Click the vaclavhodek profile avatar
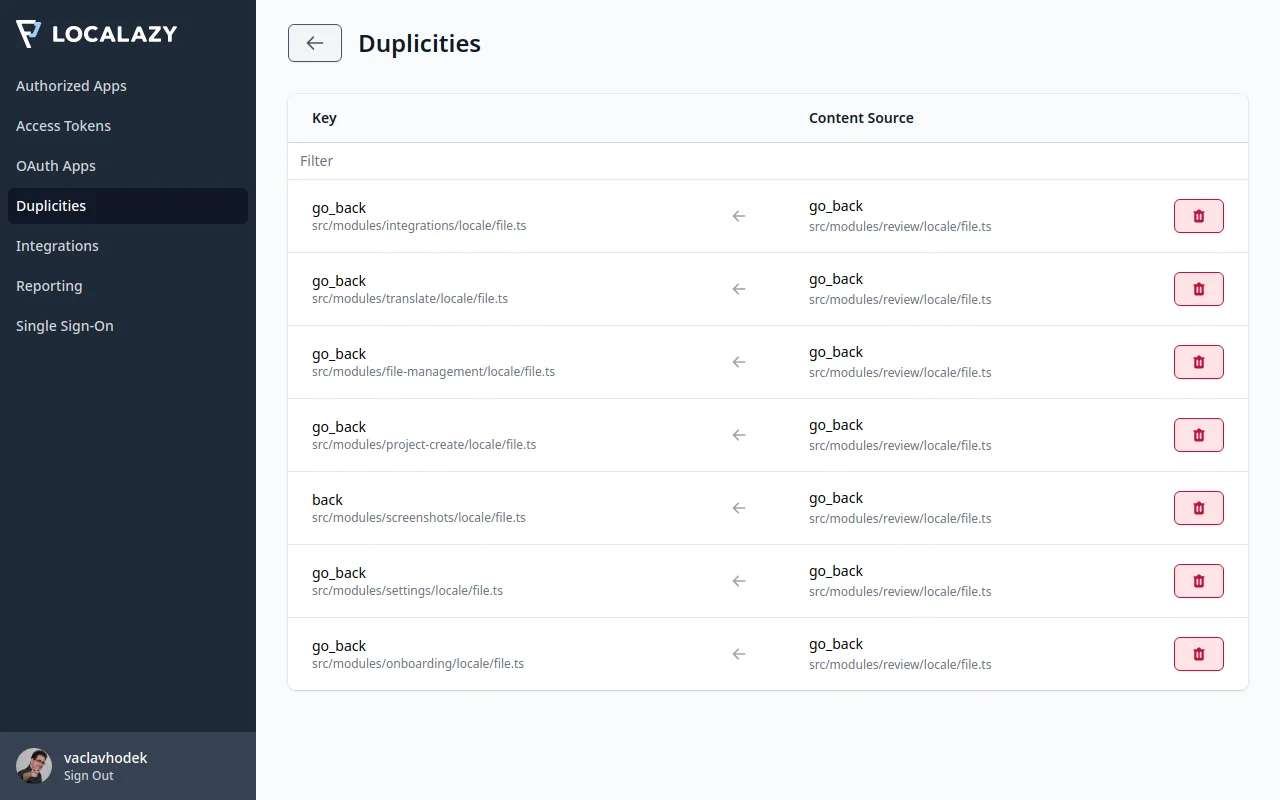This screenshot has height=800, width=1280. pos(33,765)
